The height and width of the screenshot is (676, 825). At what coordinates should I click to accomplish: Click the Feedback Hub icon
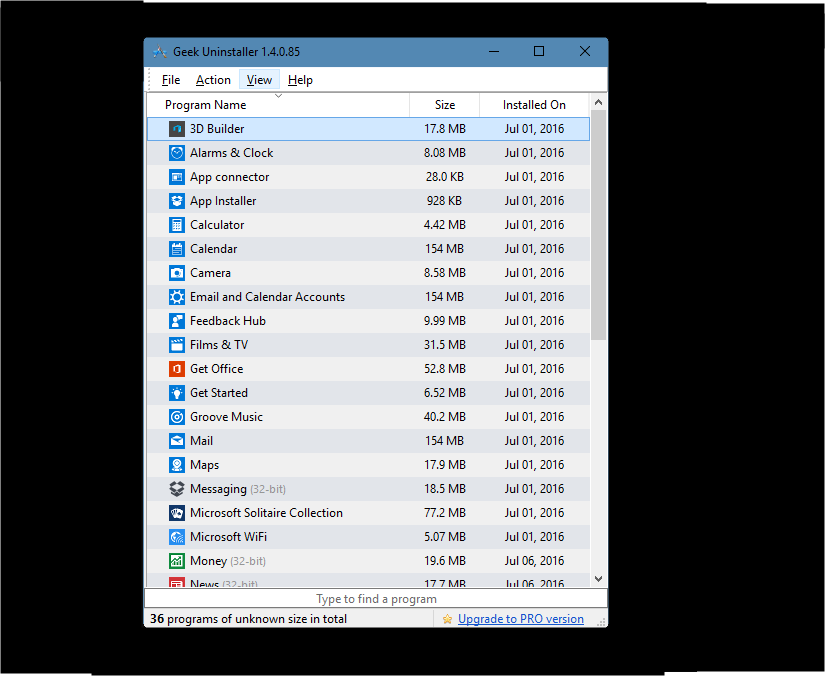(177, 321)
